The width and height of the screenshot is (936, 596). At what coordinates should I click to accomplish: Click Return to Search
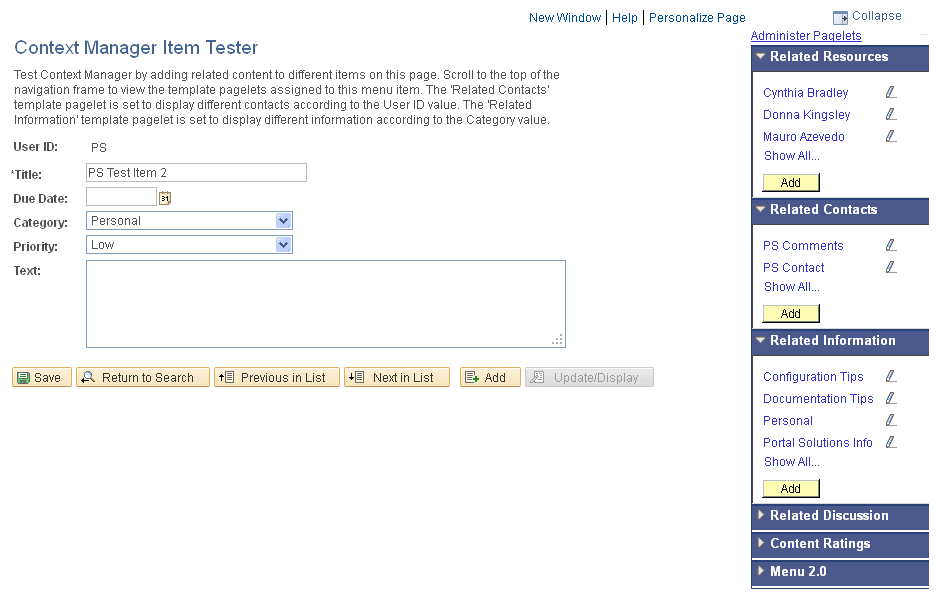(x=142, y=377)
